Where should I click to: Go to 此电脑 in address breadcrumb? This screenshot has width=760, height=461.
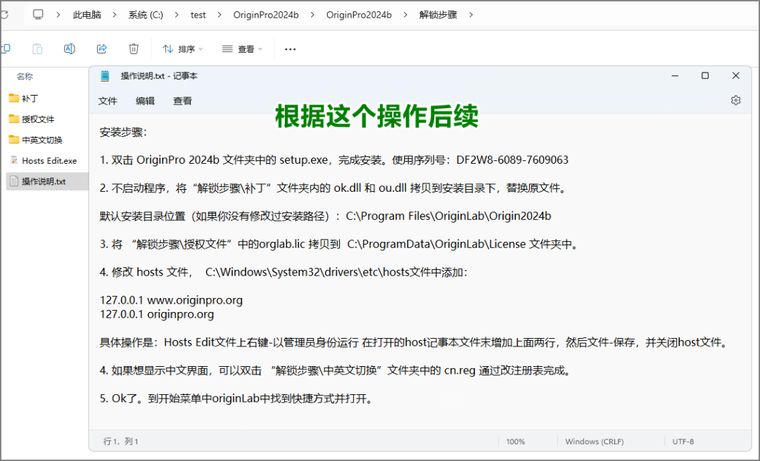(x=87, y=15)
